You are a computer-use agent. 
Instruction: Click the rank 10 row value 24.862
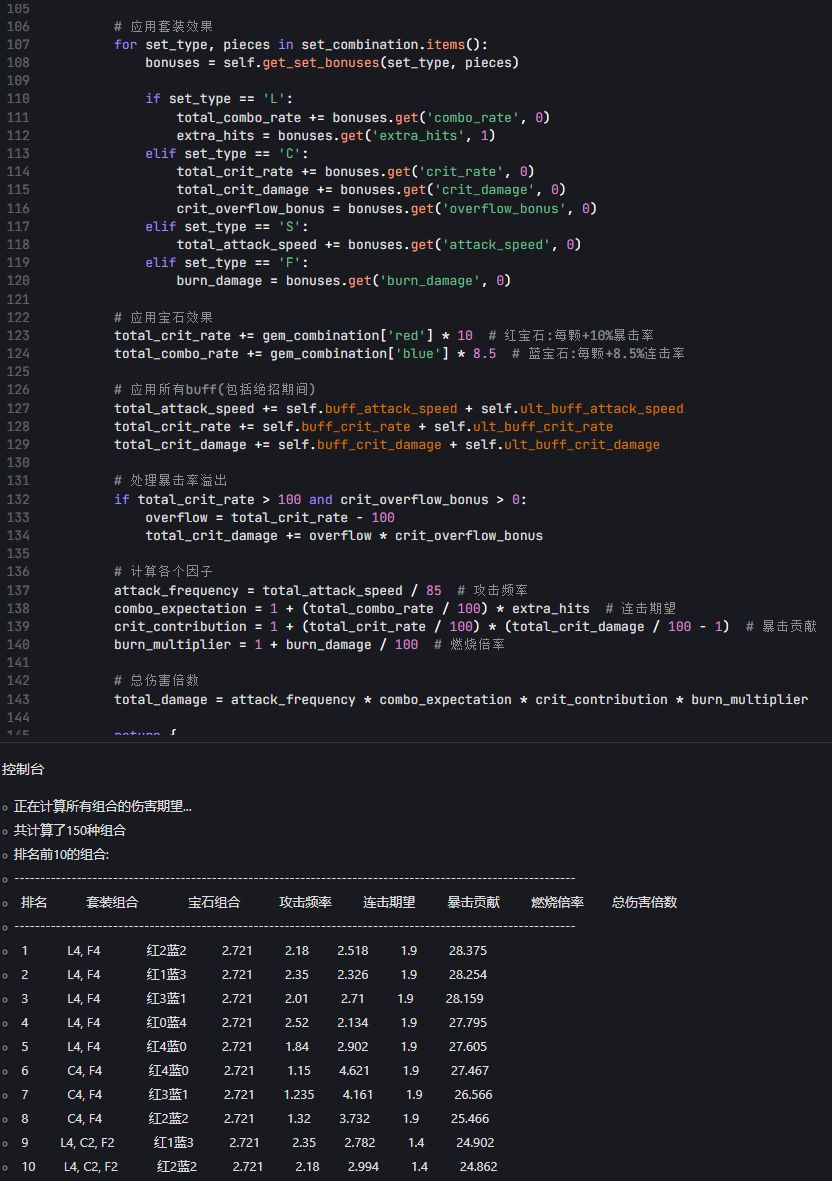click(478, 1166)
